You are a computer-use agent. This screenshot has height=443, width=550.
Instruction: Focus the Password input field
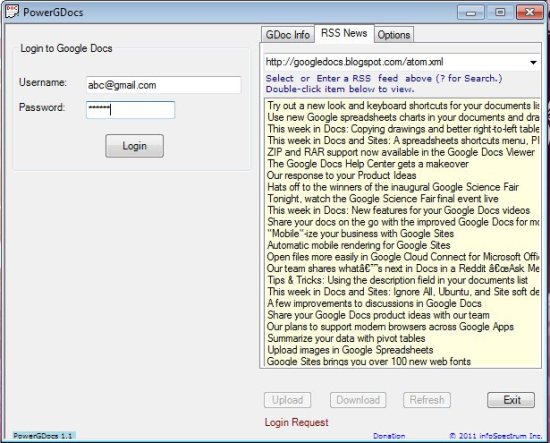[x=130, y=110]
